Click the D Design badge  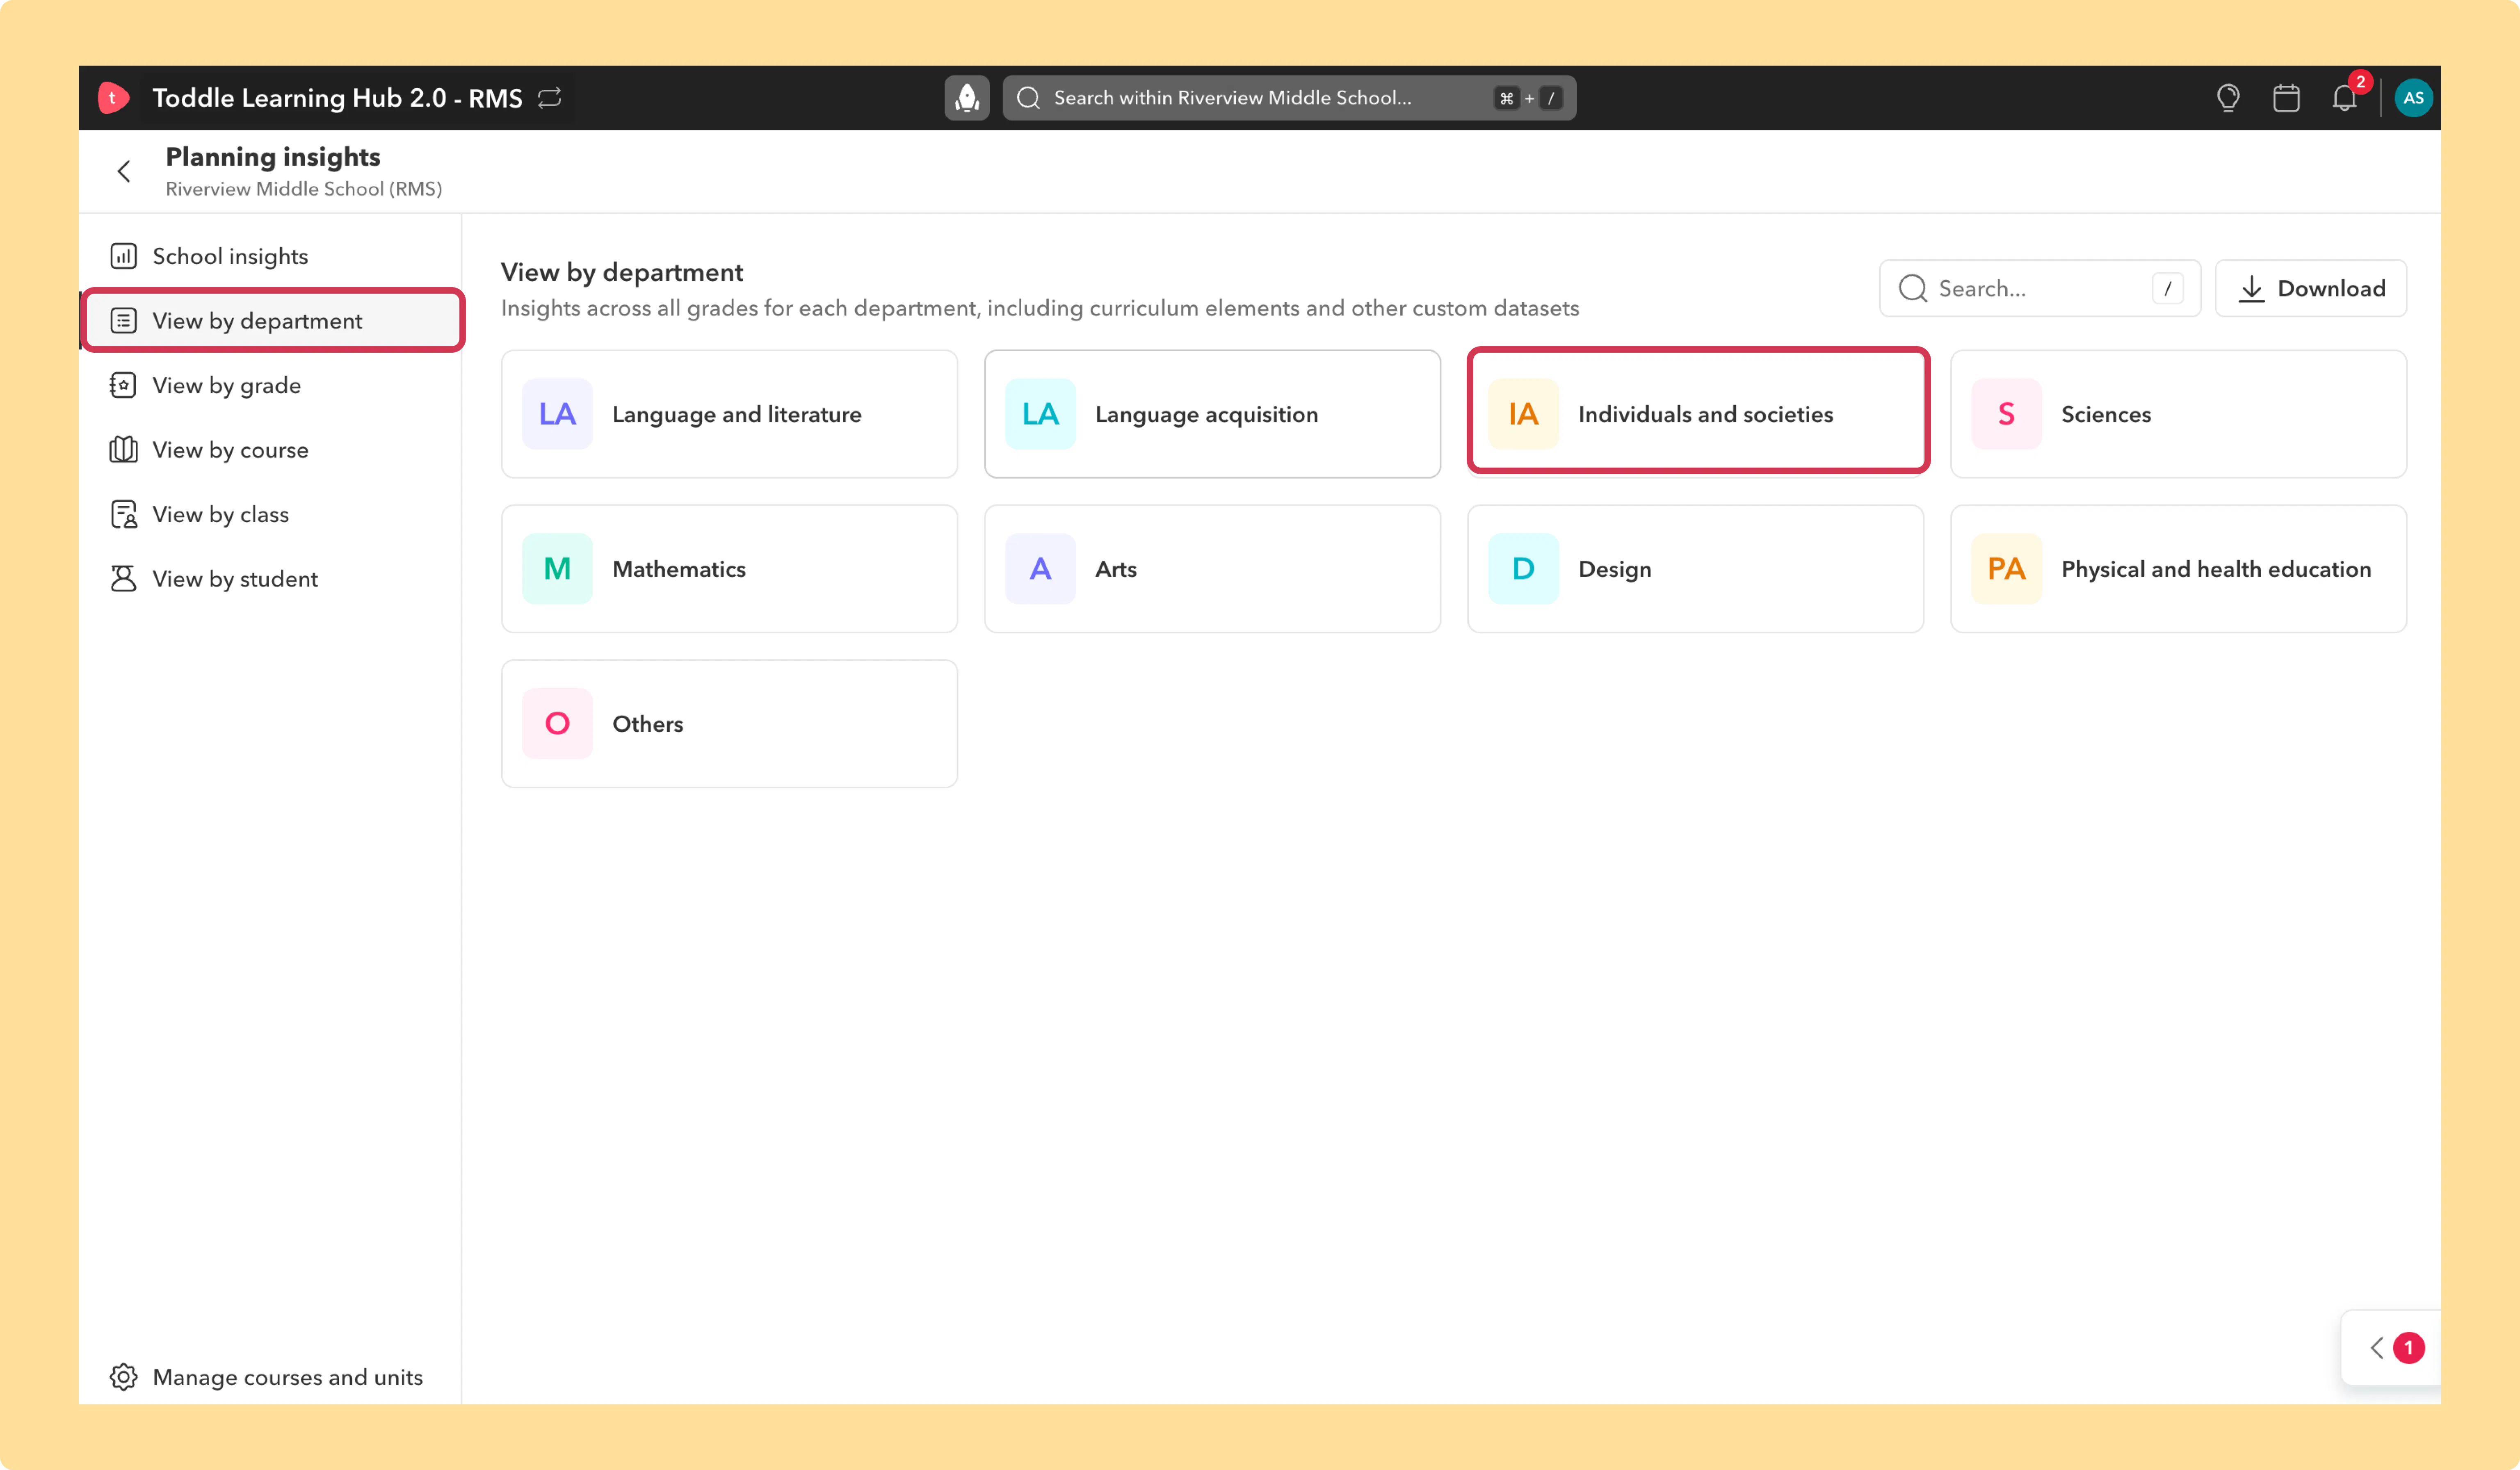pos(1523,569)
